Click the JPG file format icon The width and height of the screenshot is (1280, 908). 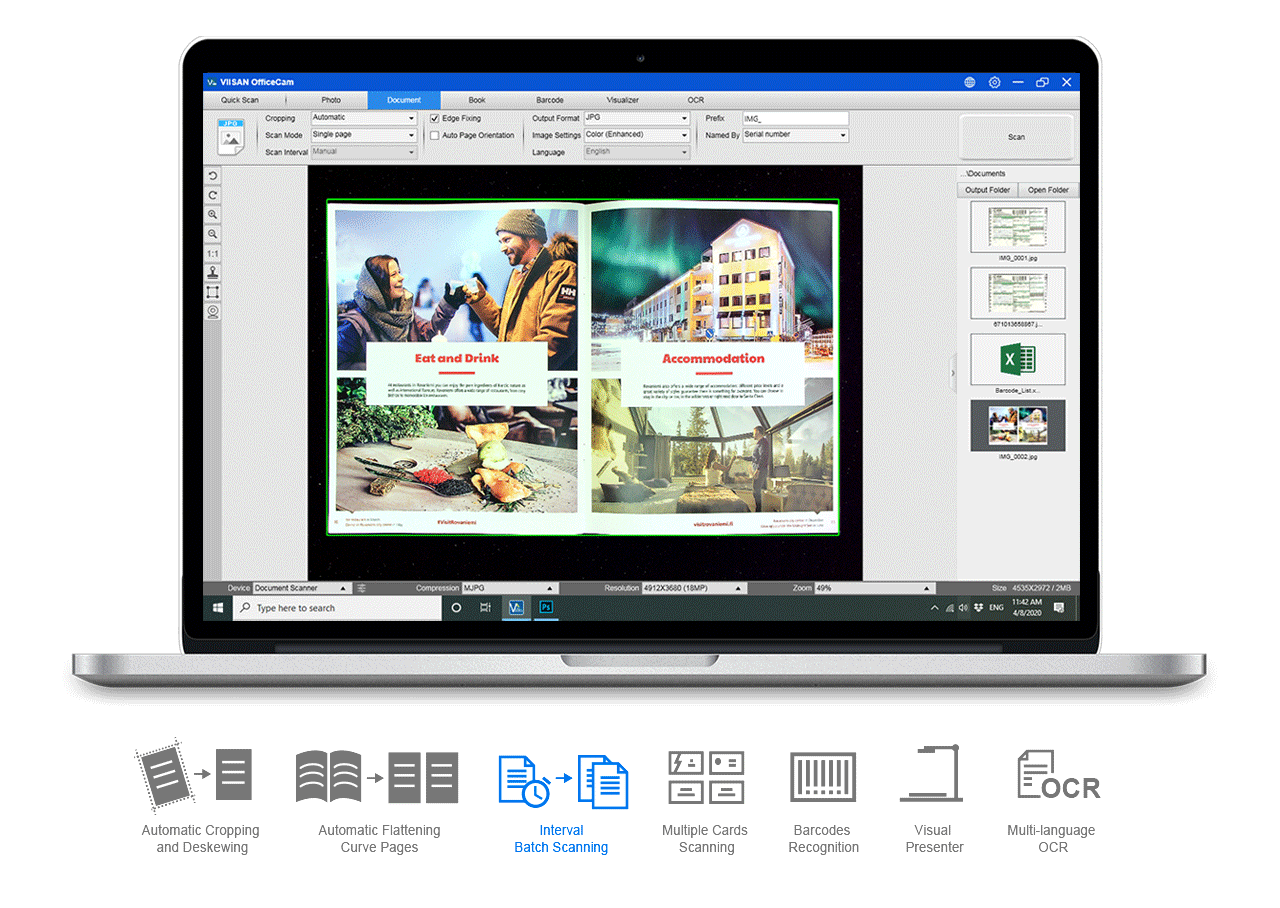point(231,136)
